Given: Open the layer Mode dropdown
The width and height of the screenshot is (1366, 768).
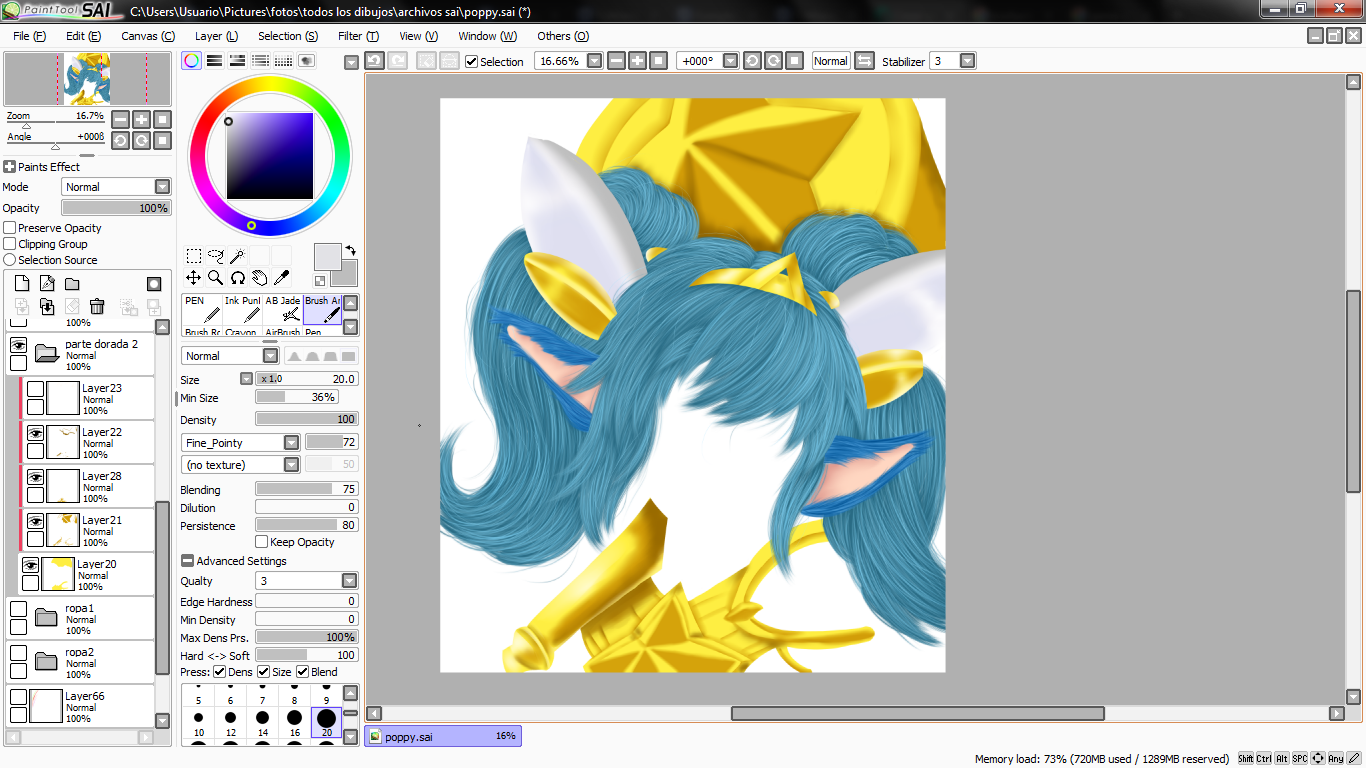Looking at the screenshot, I should click(162, 187).
